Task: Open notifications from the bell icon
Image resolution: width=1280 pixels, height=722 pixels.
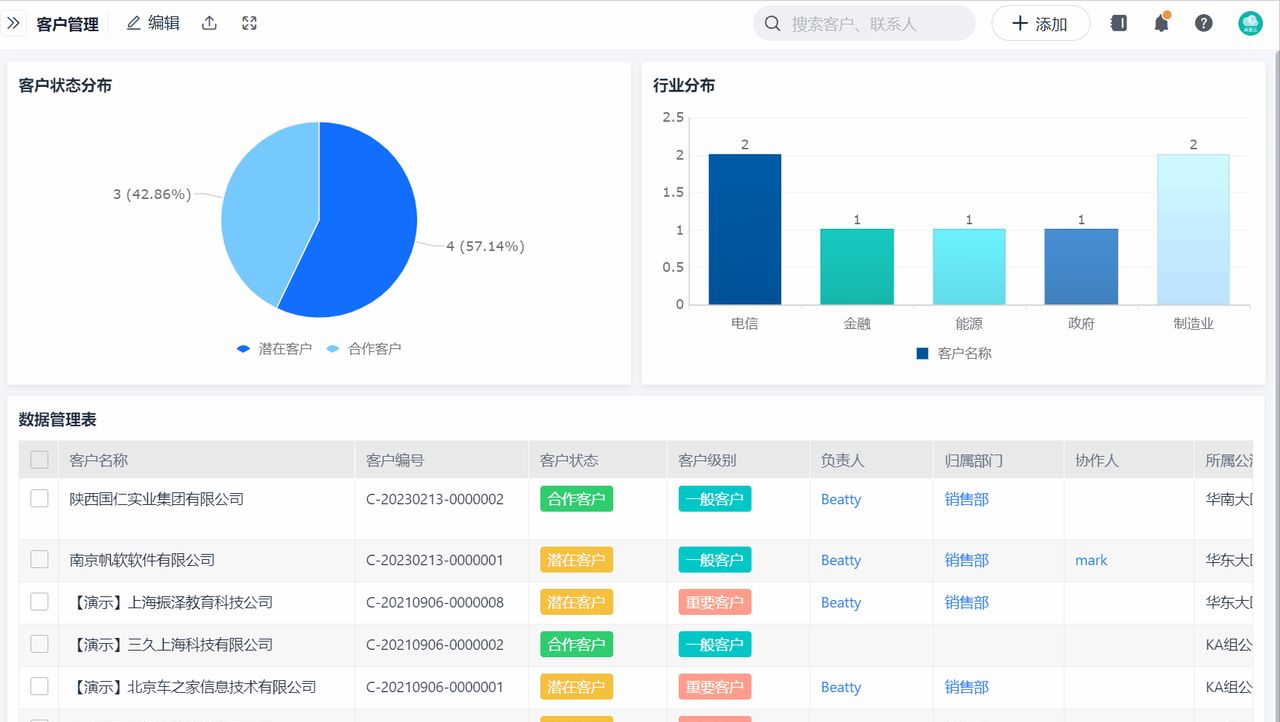Action: coord(1160,22)
